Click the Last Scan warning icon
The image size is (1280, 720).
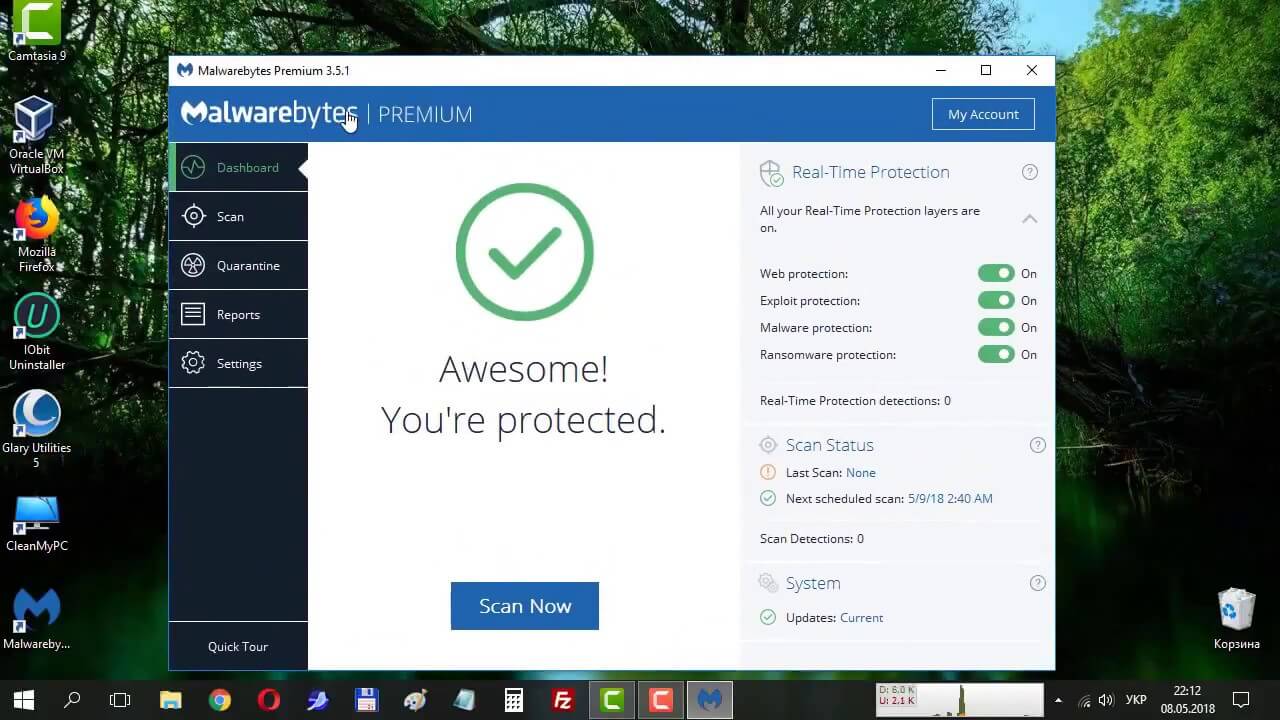768,472
